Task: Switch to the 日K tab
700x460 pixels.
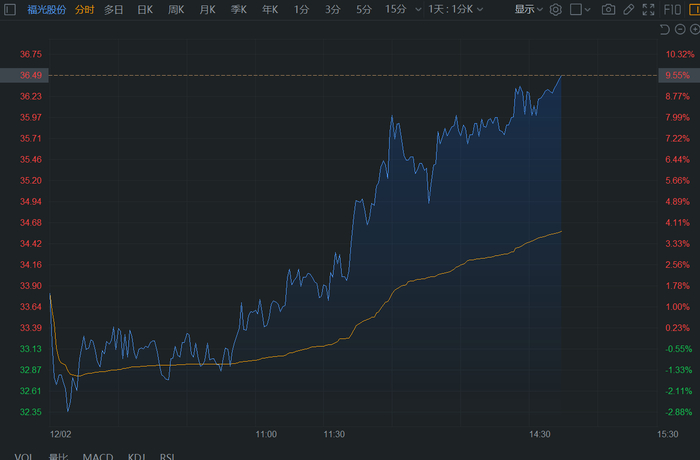Action: tap(144, 9)
